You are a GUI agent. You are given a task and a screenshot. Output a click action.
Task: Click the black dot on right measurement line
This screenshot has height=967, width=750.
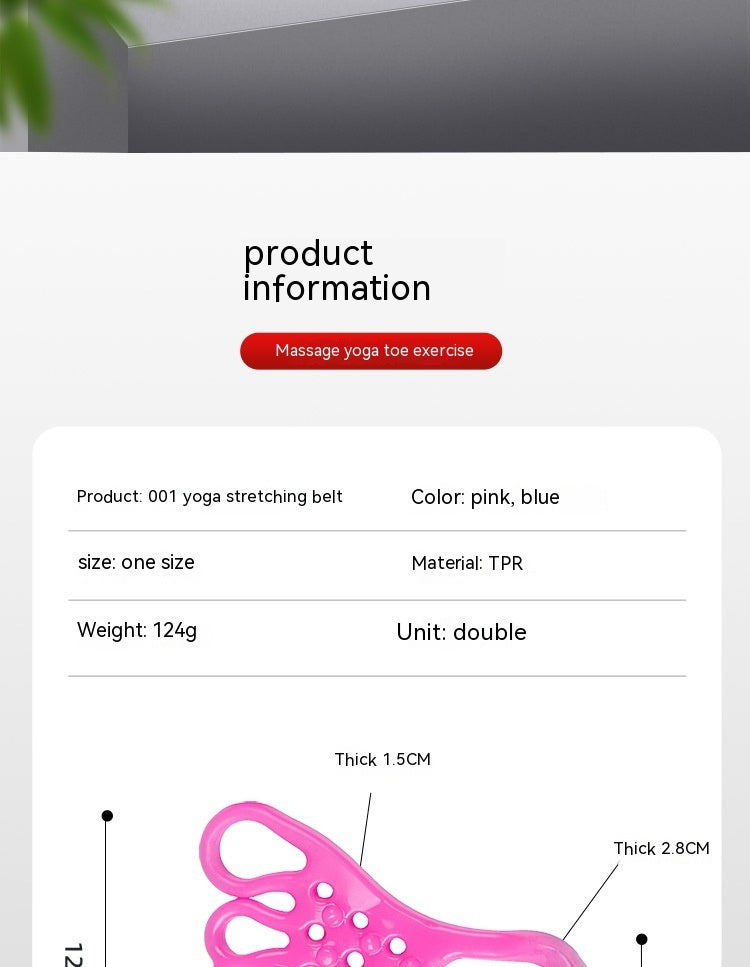click(641, 939)
